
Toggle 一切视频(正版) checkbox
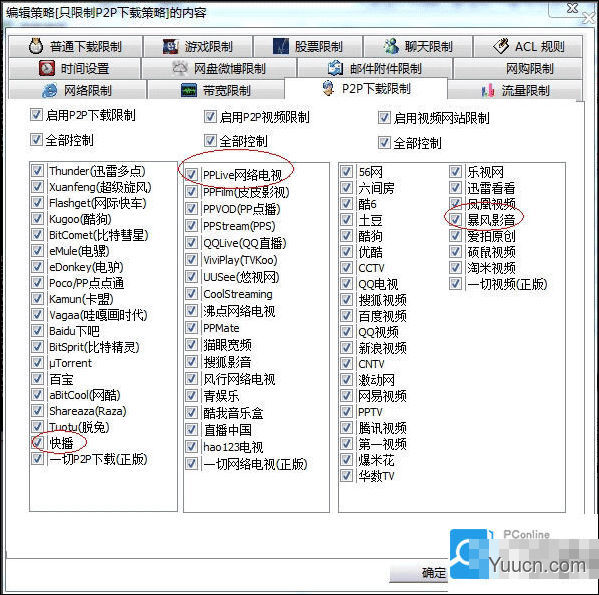(455, 283)
